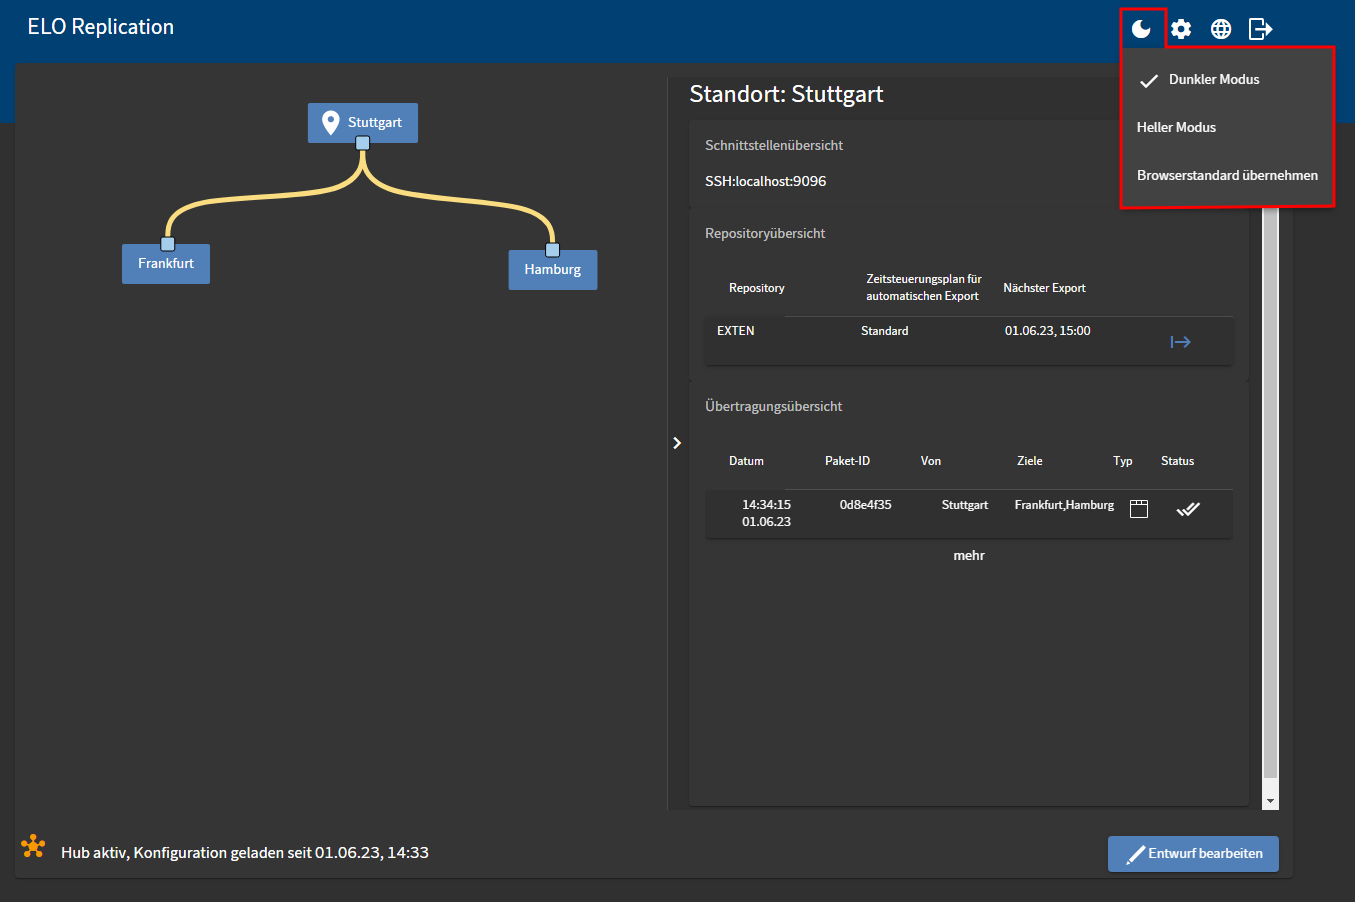Click the mehr link below transfers

(x=969, y=556)
